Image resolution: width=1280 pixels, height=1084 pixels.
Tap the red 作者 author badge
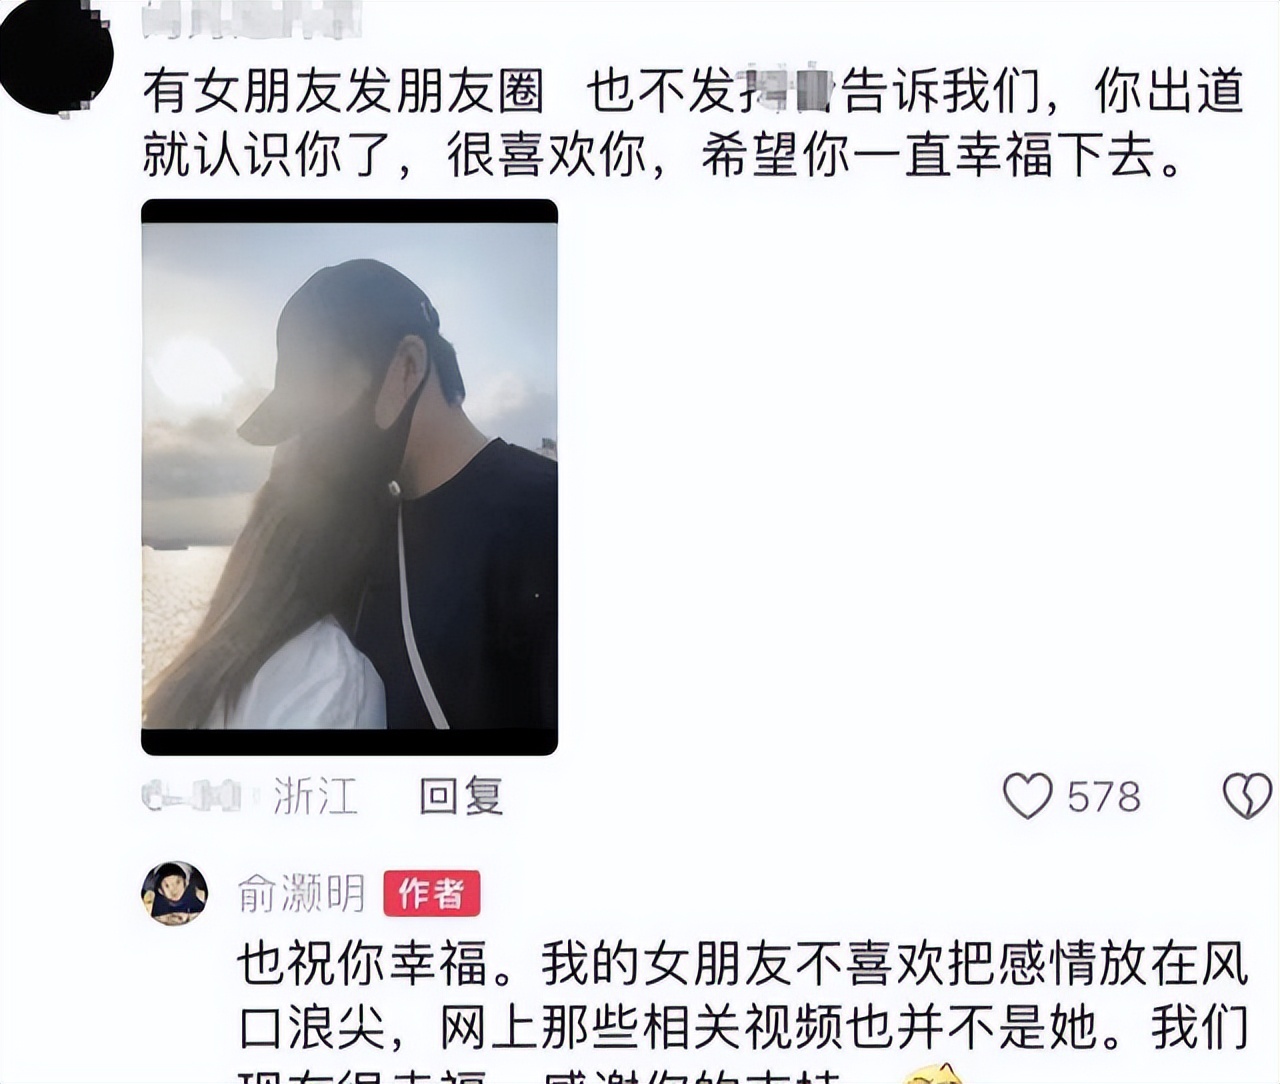point(432,893)
